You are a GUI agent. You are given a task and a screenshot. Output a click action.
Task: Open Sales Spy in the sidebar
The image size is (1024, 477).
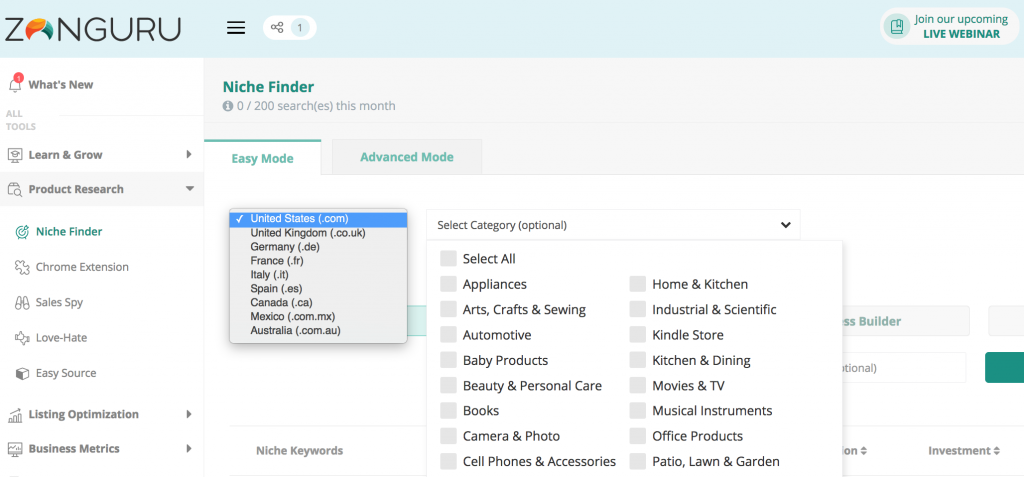pyautogui.click(x=59, y=303)
